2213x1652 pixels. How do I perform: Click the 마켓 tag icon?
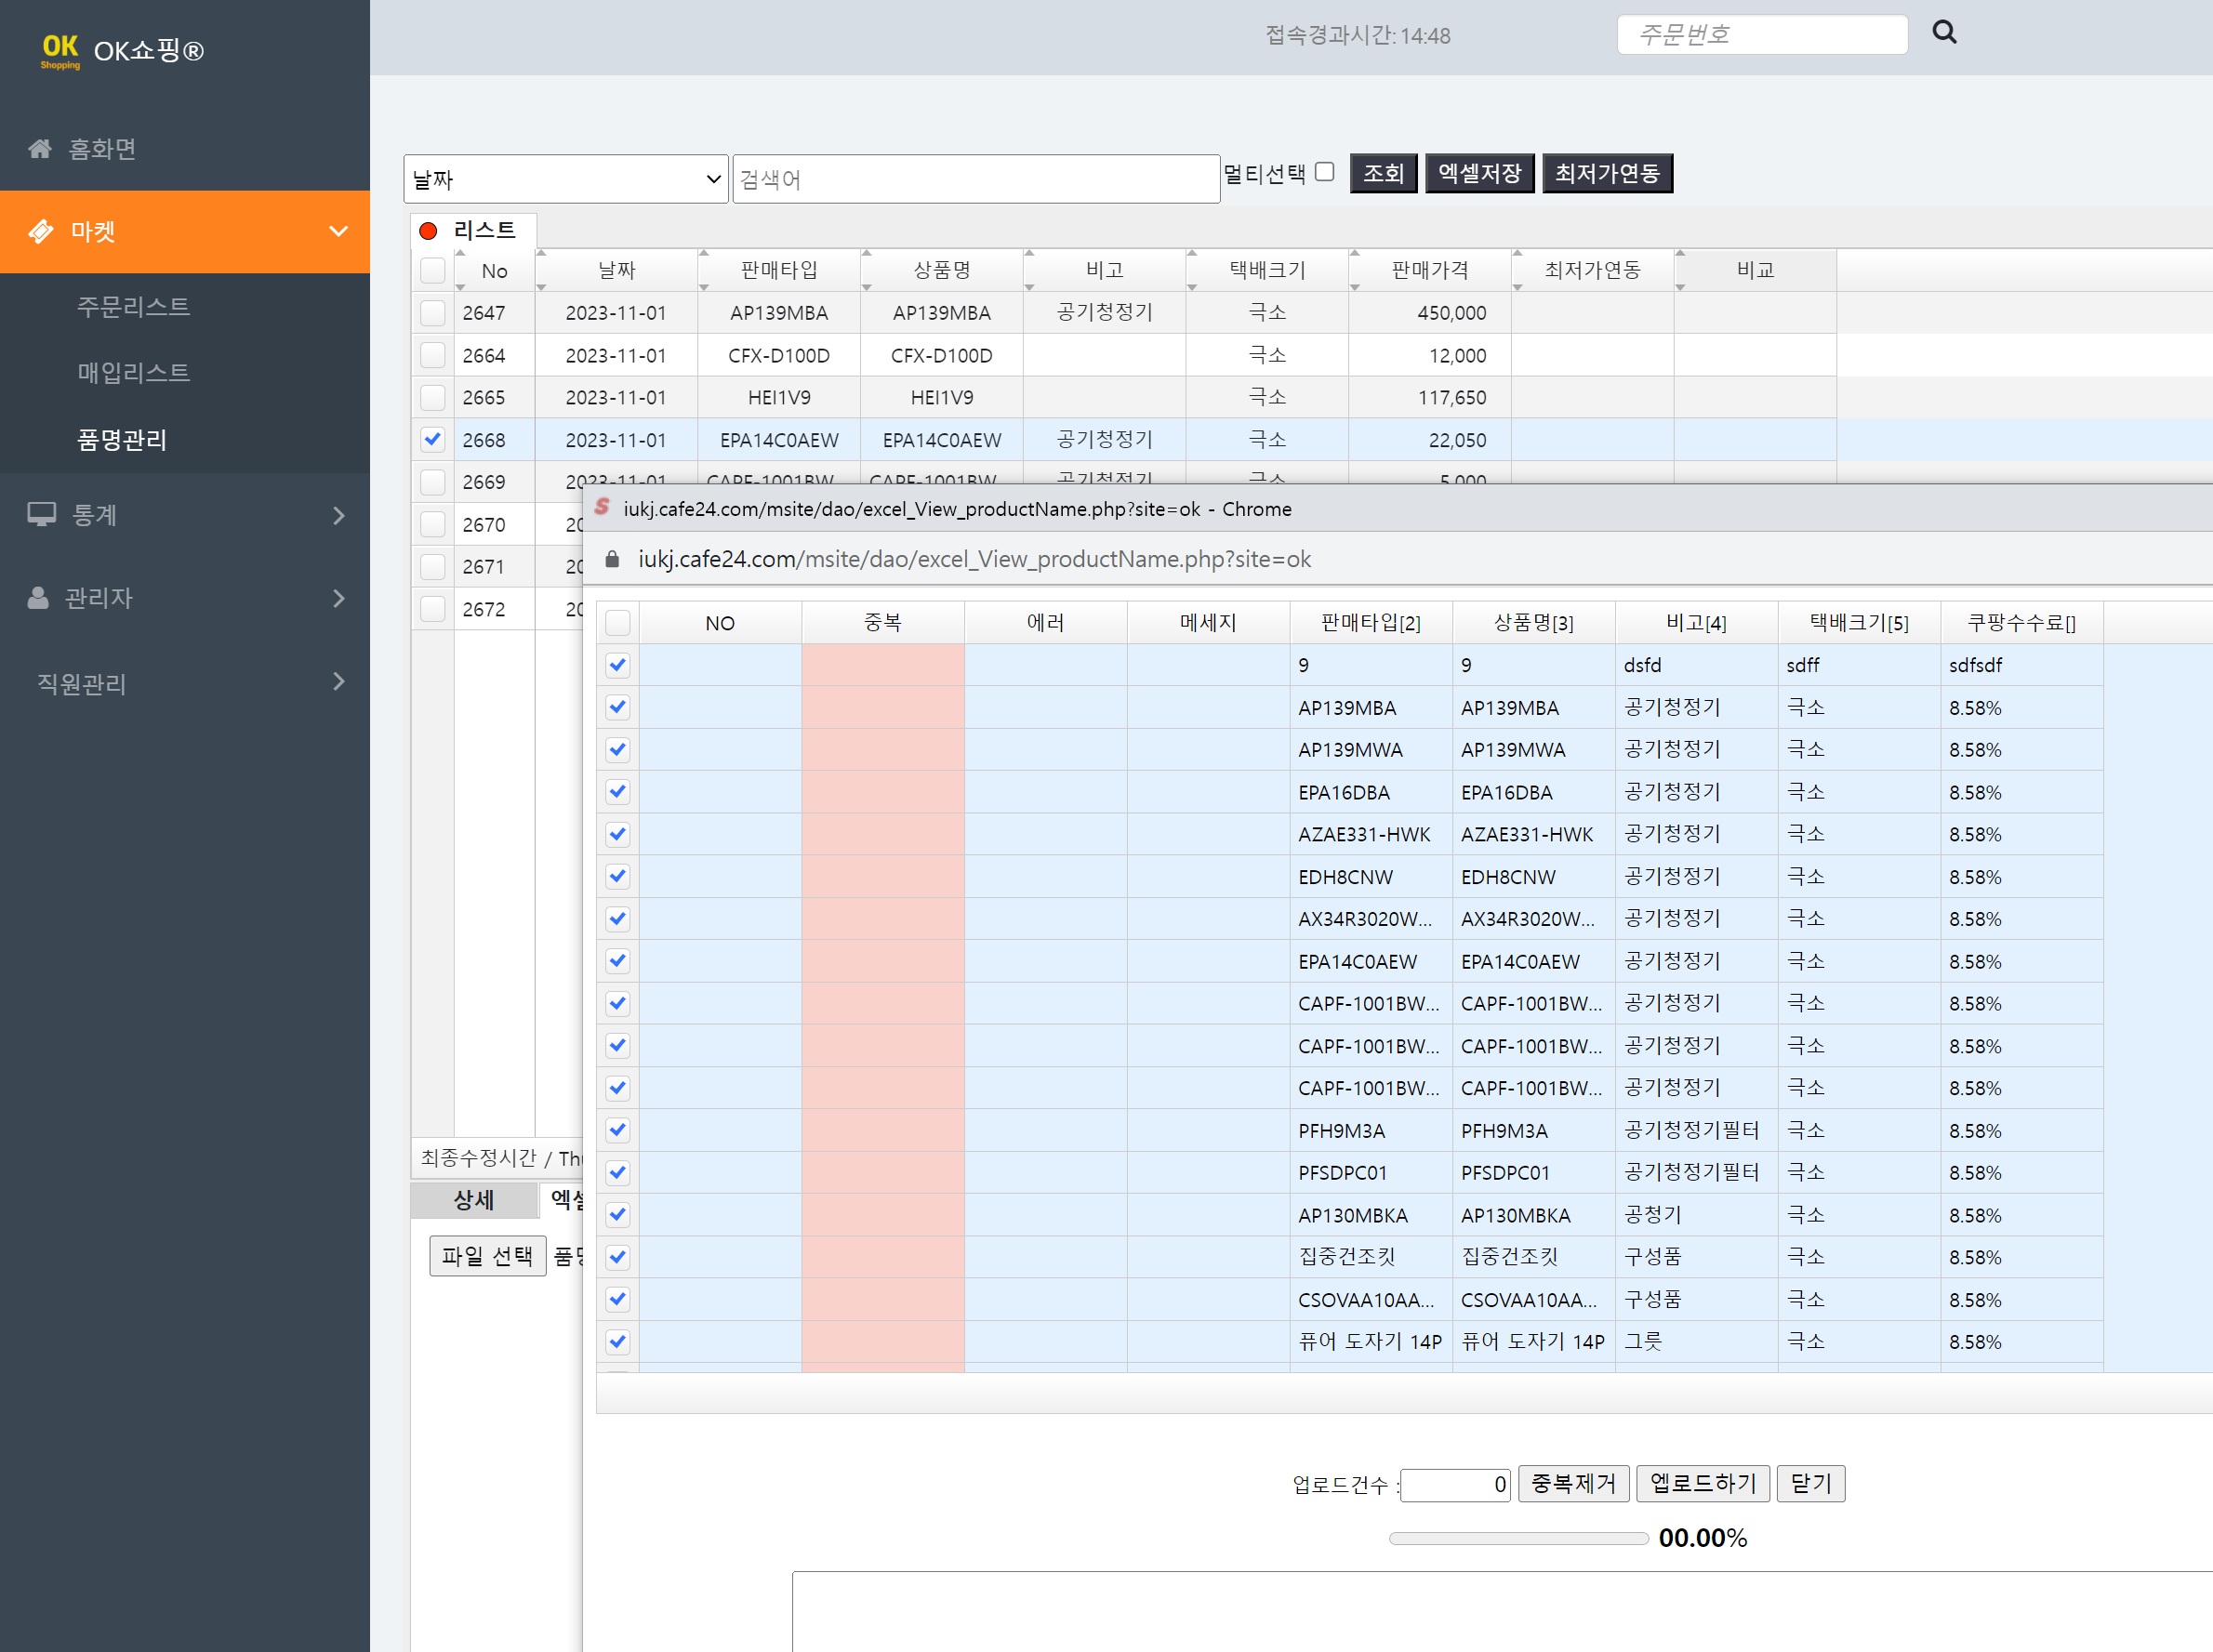40,232
